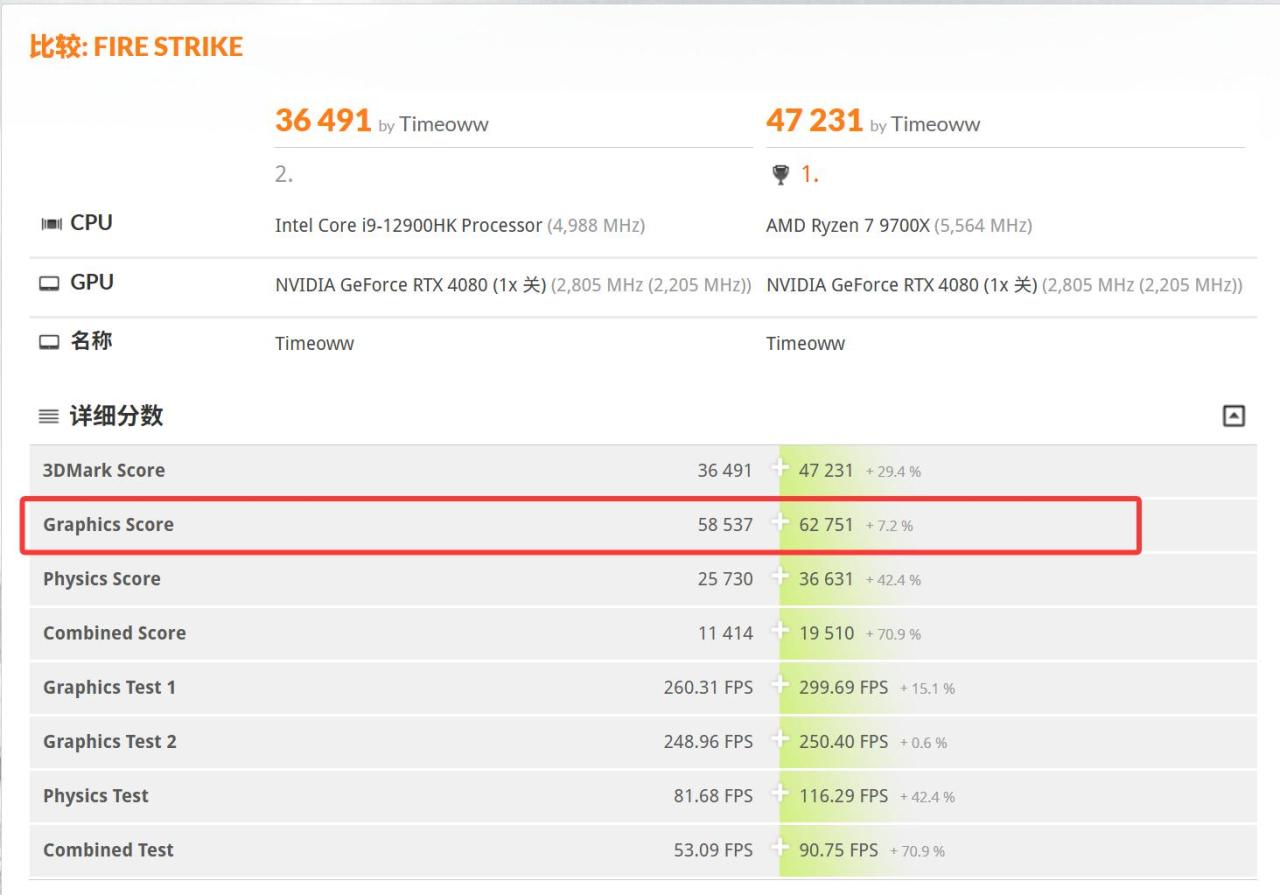1280x895 pixels.
Task: Click the AMD Ryzen 7 9700X link
Action: 847,225
